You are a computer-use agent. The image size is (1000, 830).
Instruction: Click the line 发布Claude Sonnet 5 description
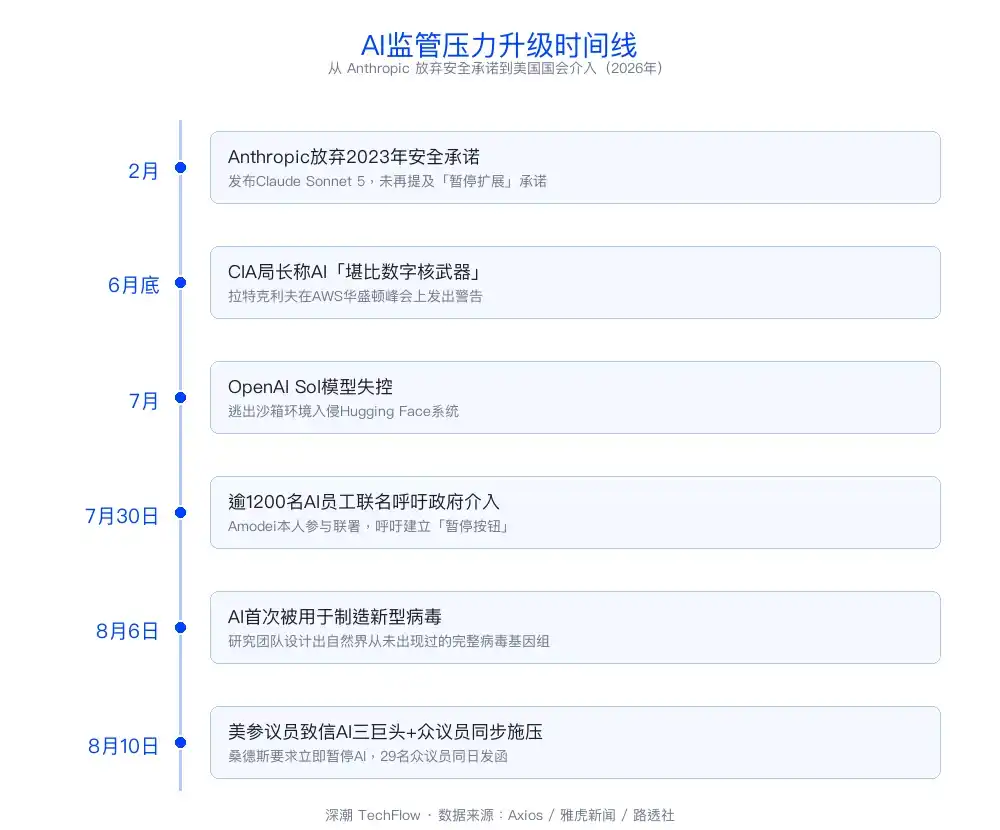[387, 181]
